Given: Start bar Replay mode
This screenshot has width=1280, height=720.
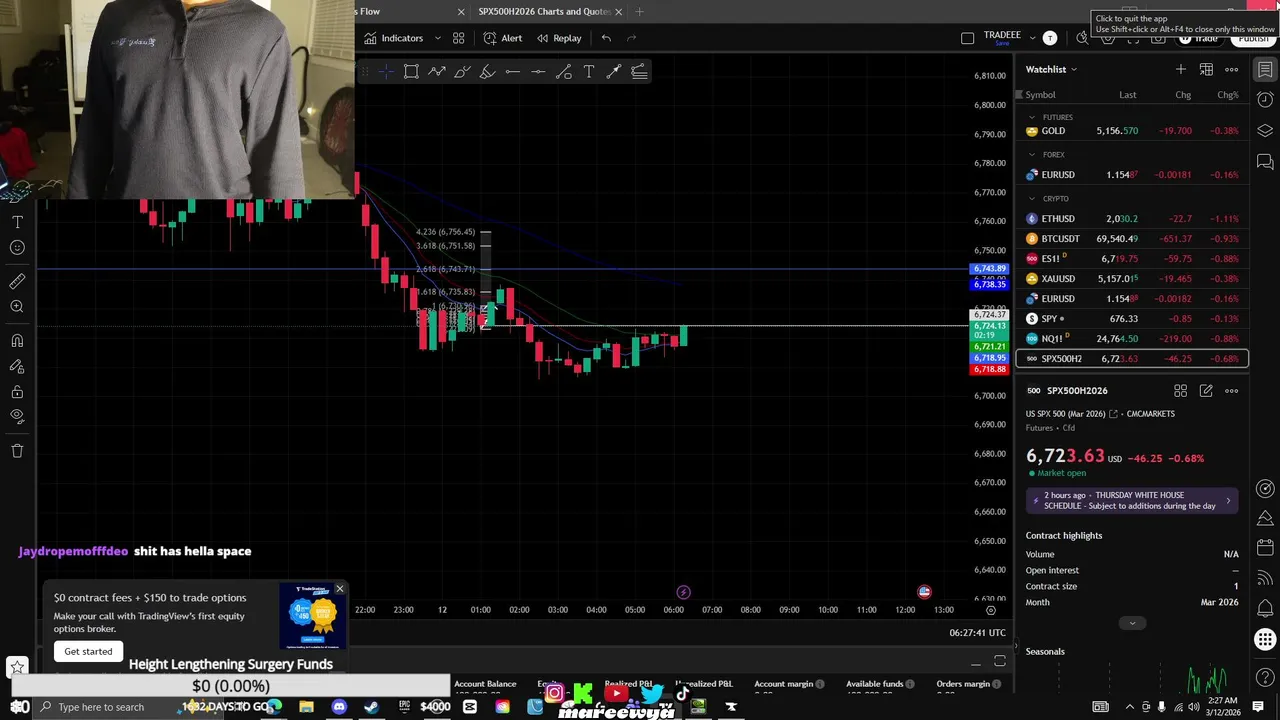Looking at the screenshot, I should click(x=558, y=38).
